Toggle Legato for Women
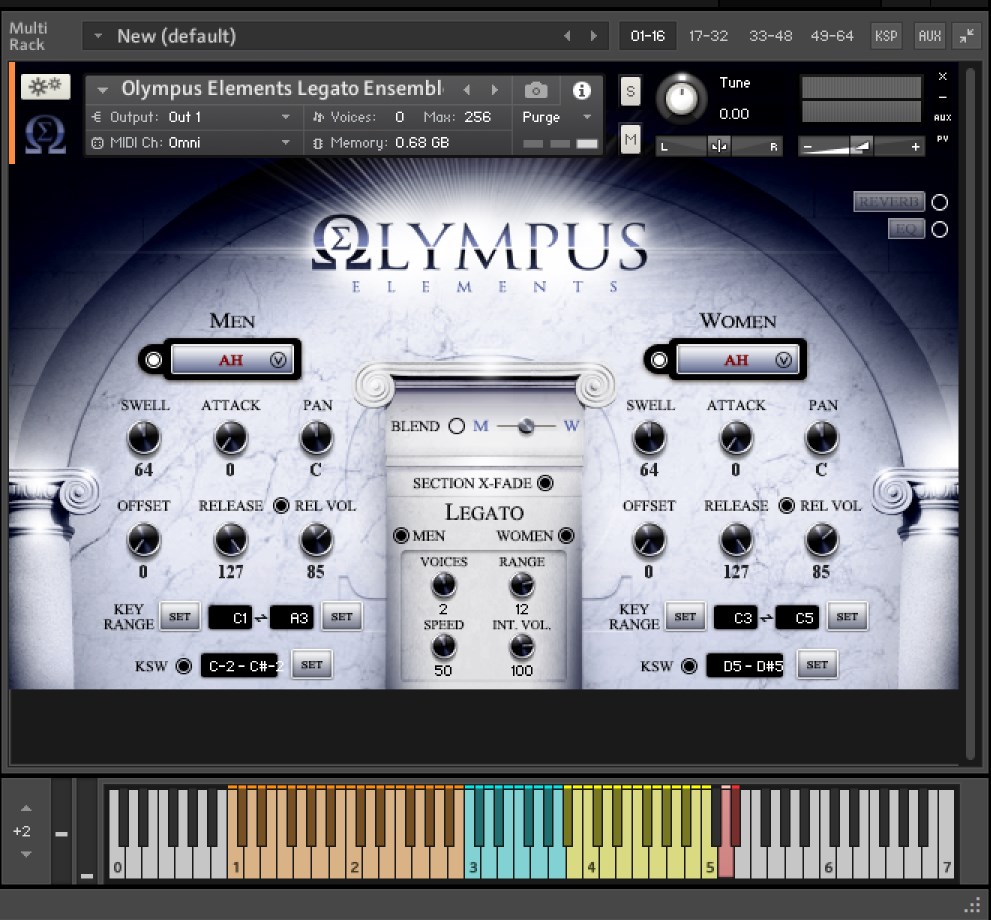Screen dimensions: 991x920 click(x=567, y=536)
